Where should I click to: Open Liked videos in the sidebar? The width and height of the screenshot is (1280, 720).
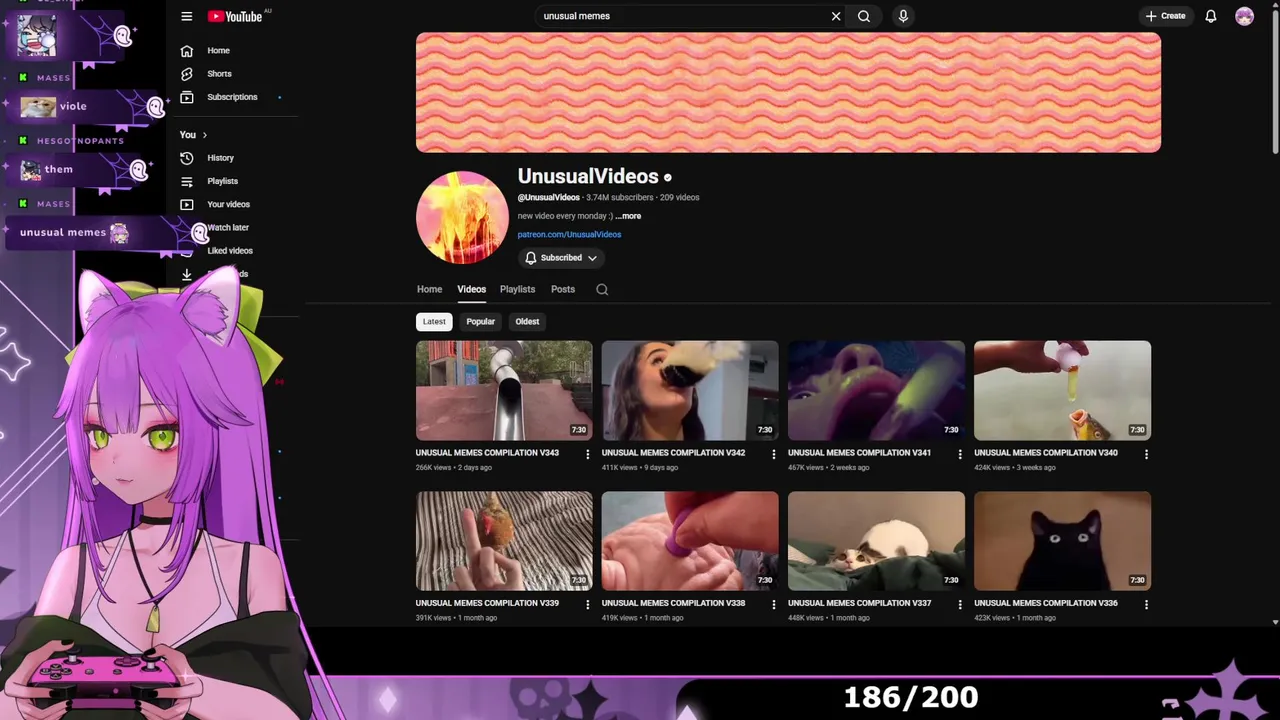pos(230,251)
